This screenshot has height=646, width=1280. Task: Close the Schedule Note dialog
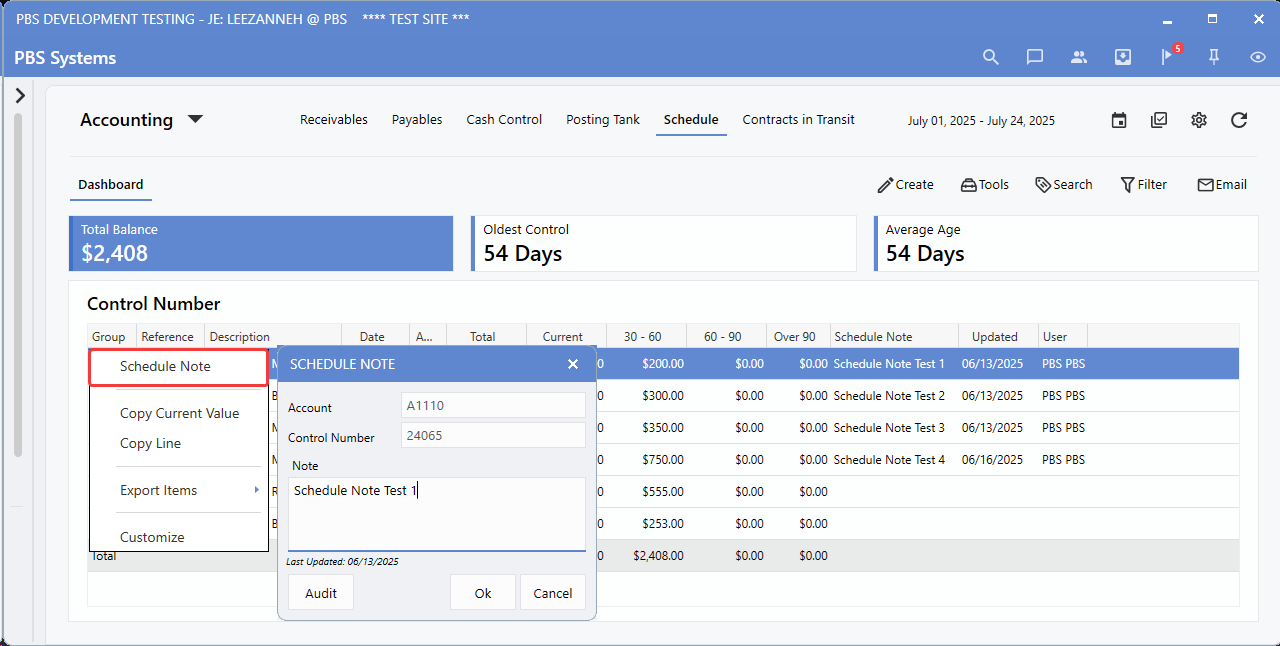click(x=573, y=364)
